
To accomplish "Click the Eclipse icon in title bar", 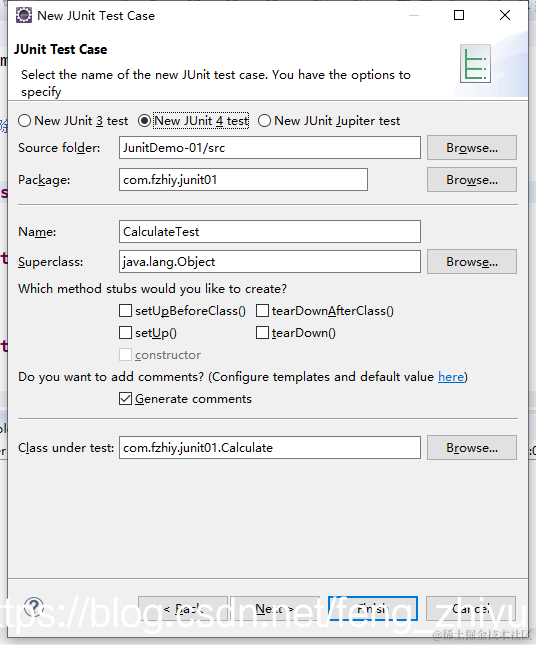I will [x=23, y=15].
